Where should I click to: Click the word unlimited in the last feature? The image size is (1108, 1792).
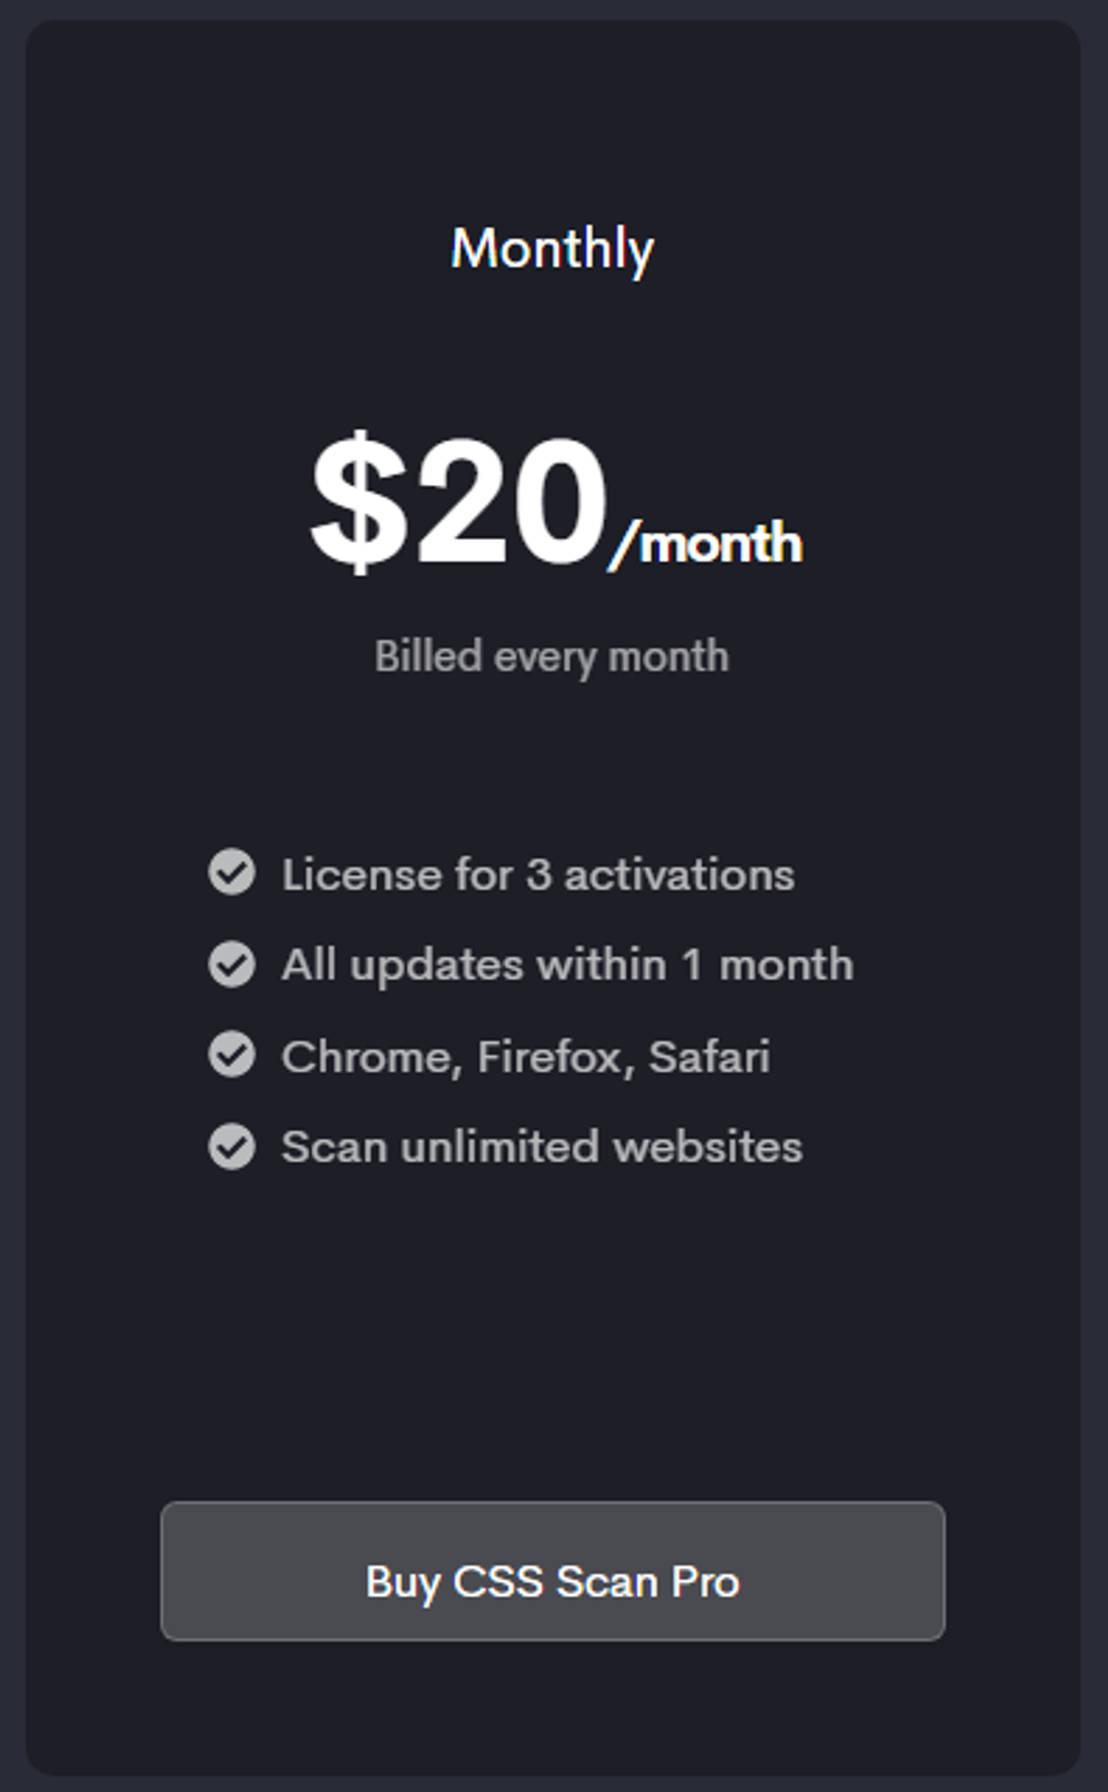tap(500, 1147)
